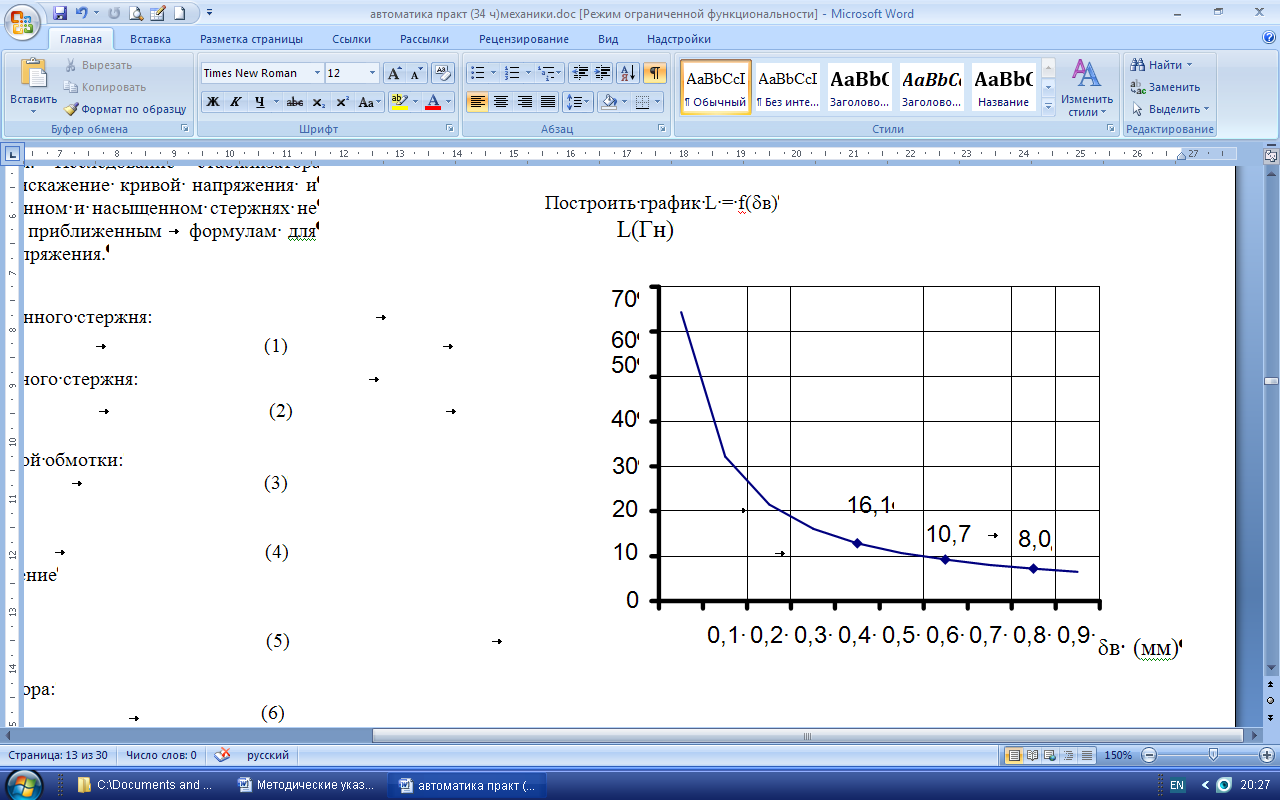
Task: Expand numbered list options arrow
Action: point(527,73)
